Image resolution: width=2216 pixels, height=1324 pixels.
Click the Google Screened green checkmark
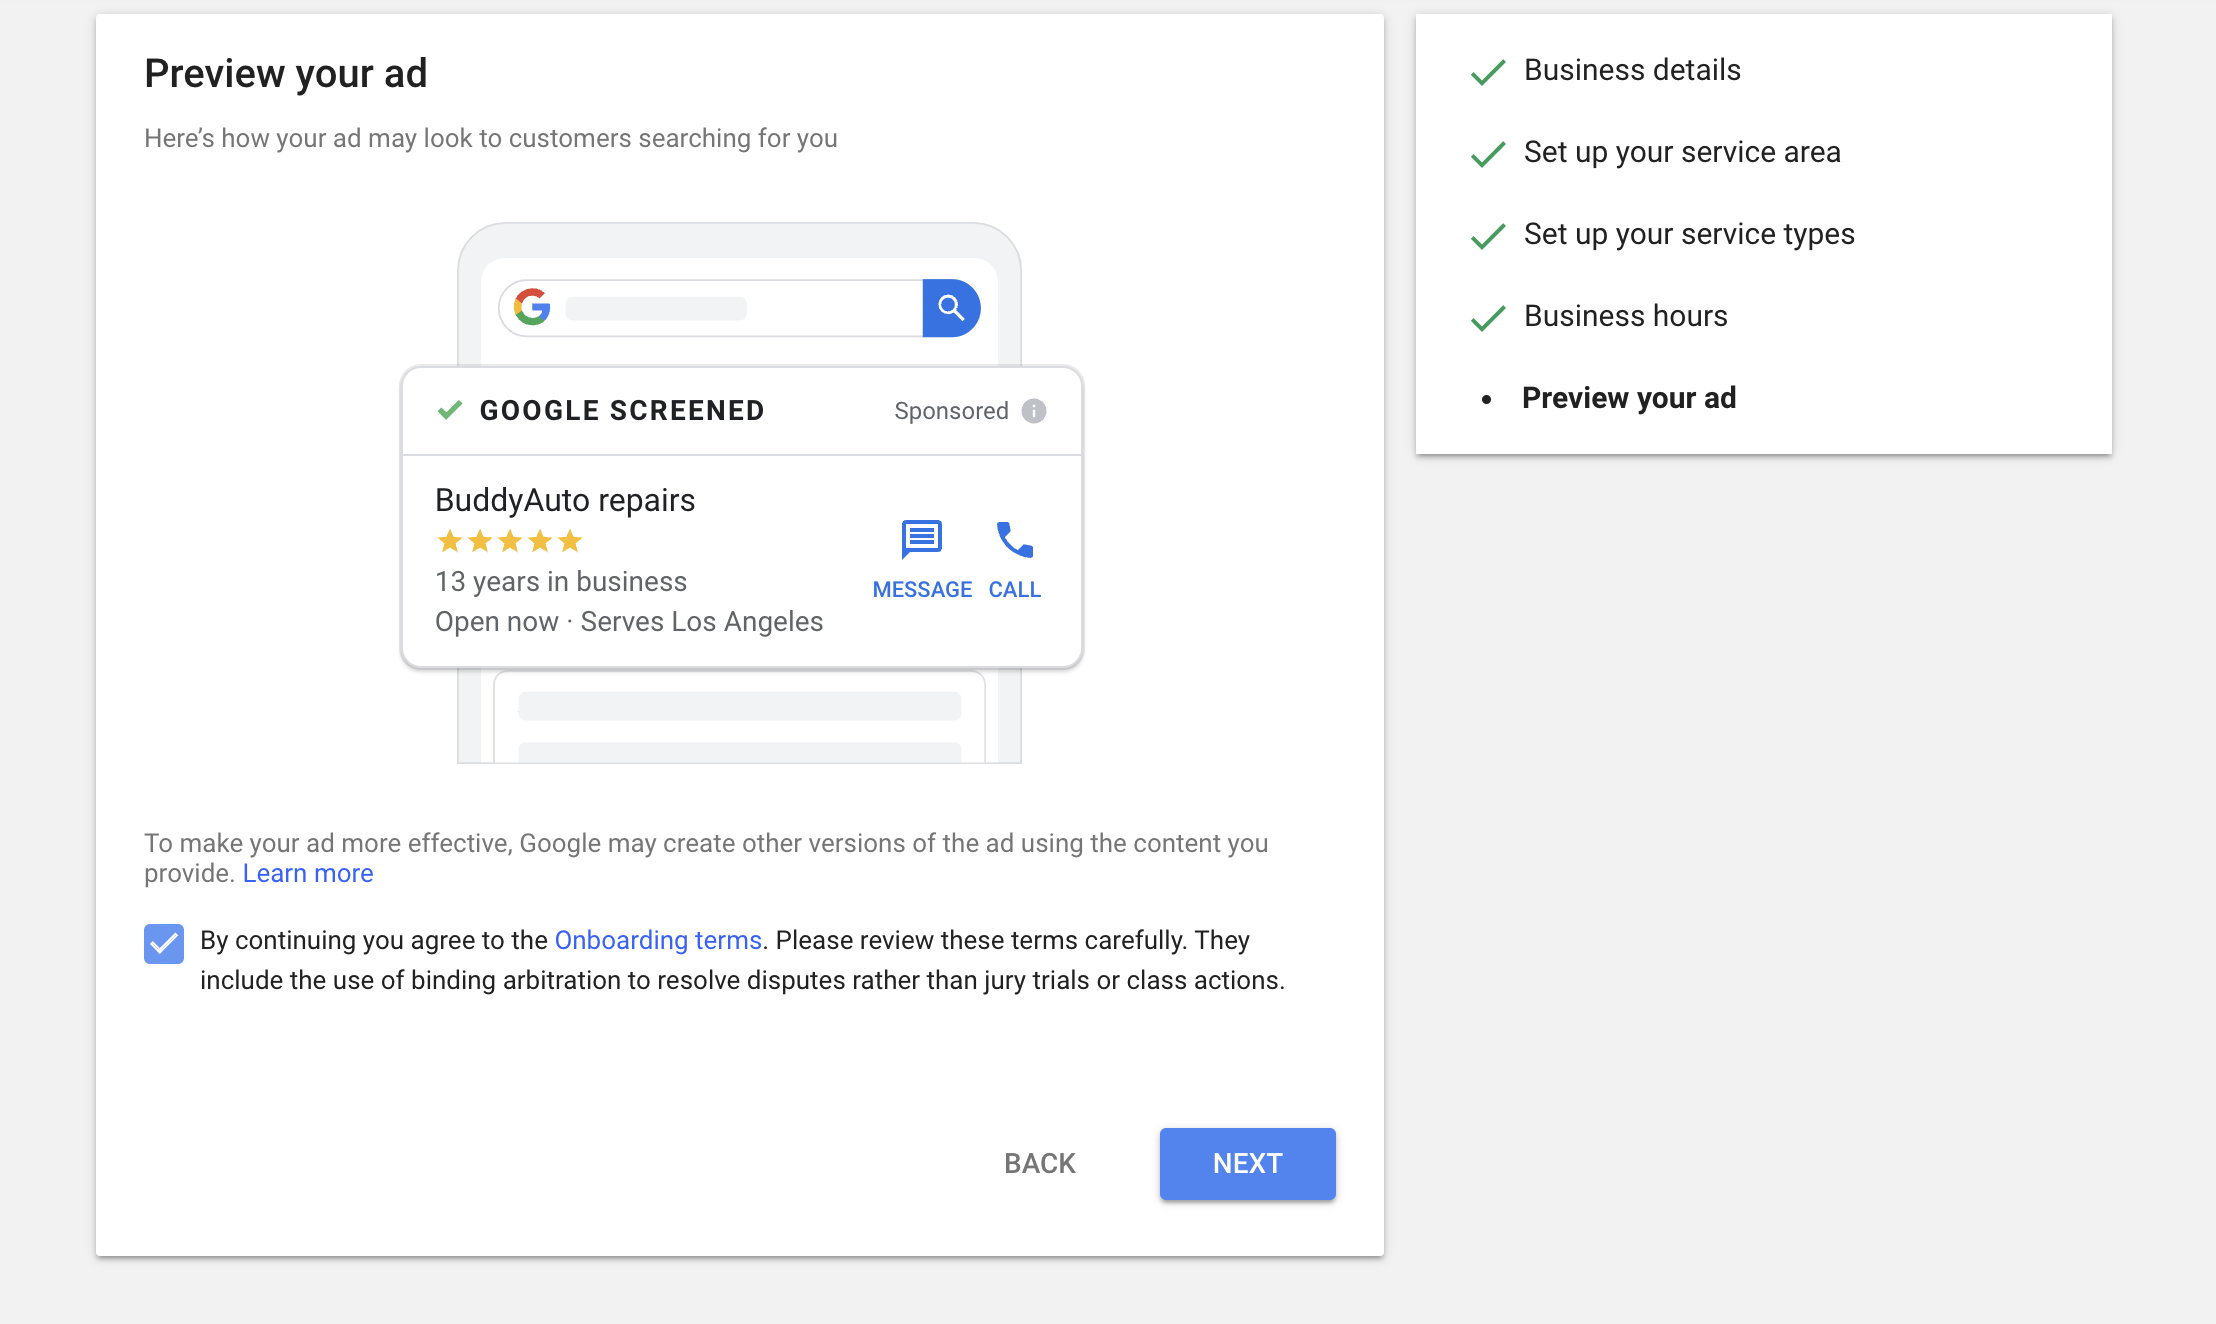coord(450,410)
